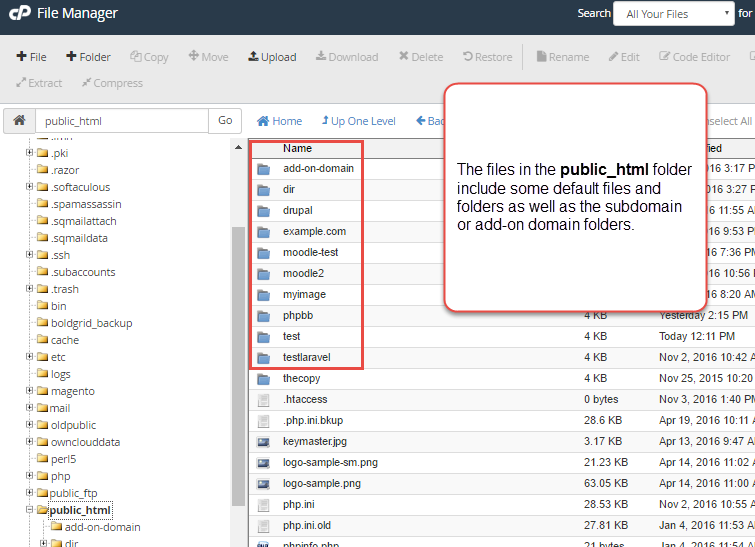Expand the etc folder in sidebar

click(30, 358)
